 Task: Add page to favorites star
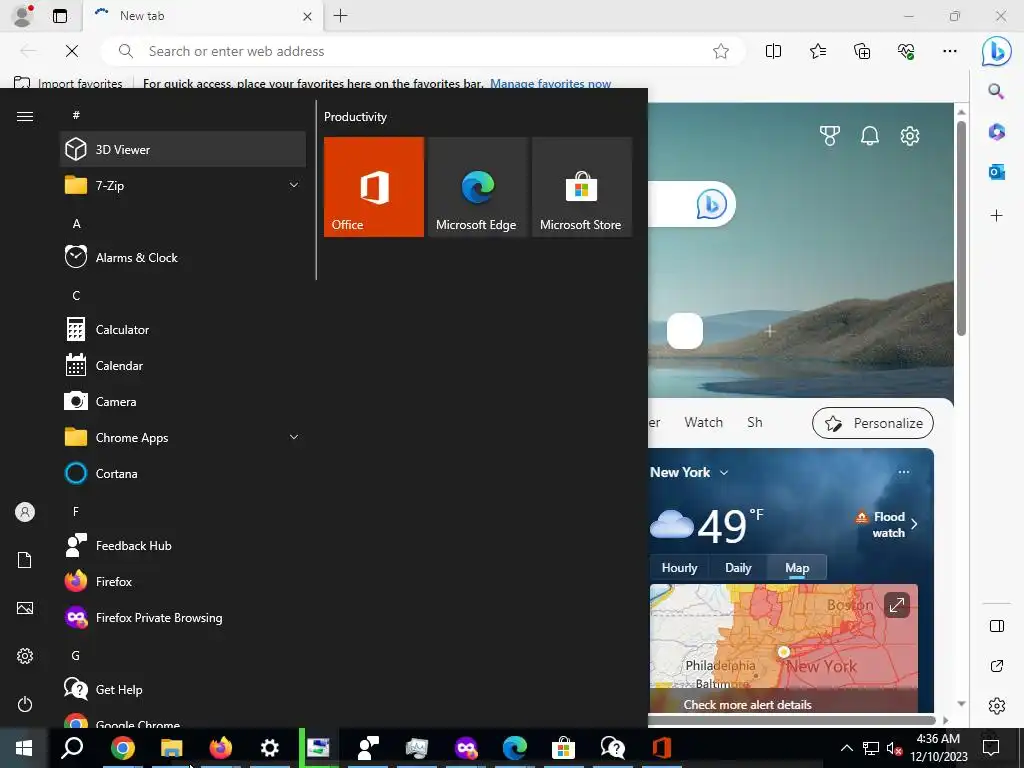pyautogui.click(x=721, y=51)
